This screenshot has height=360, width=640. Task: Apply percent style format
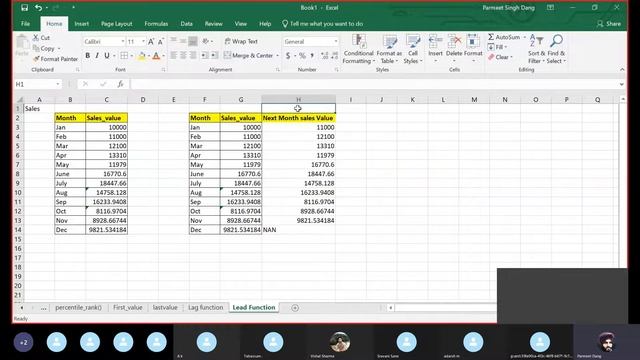pos(302,56)
